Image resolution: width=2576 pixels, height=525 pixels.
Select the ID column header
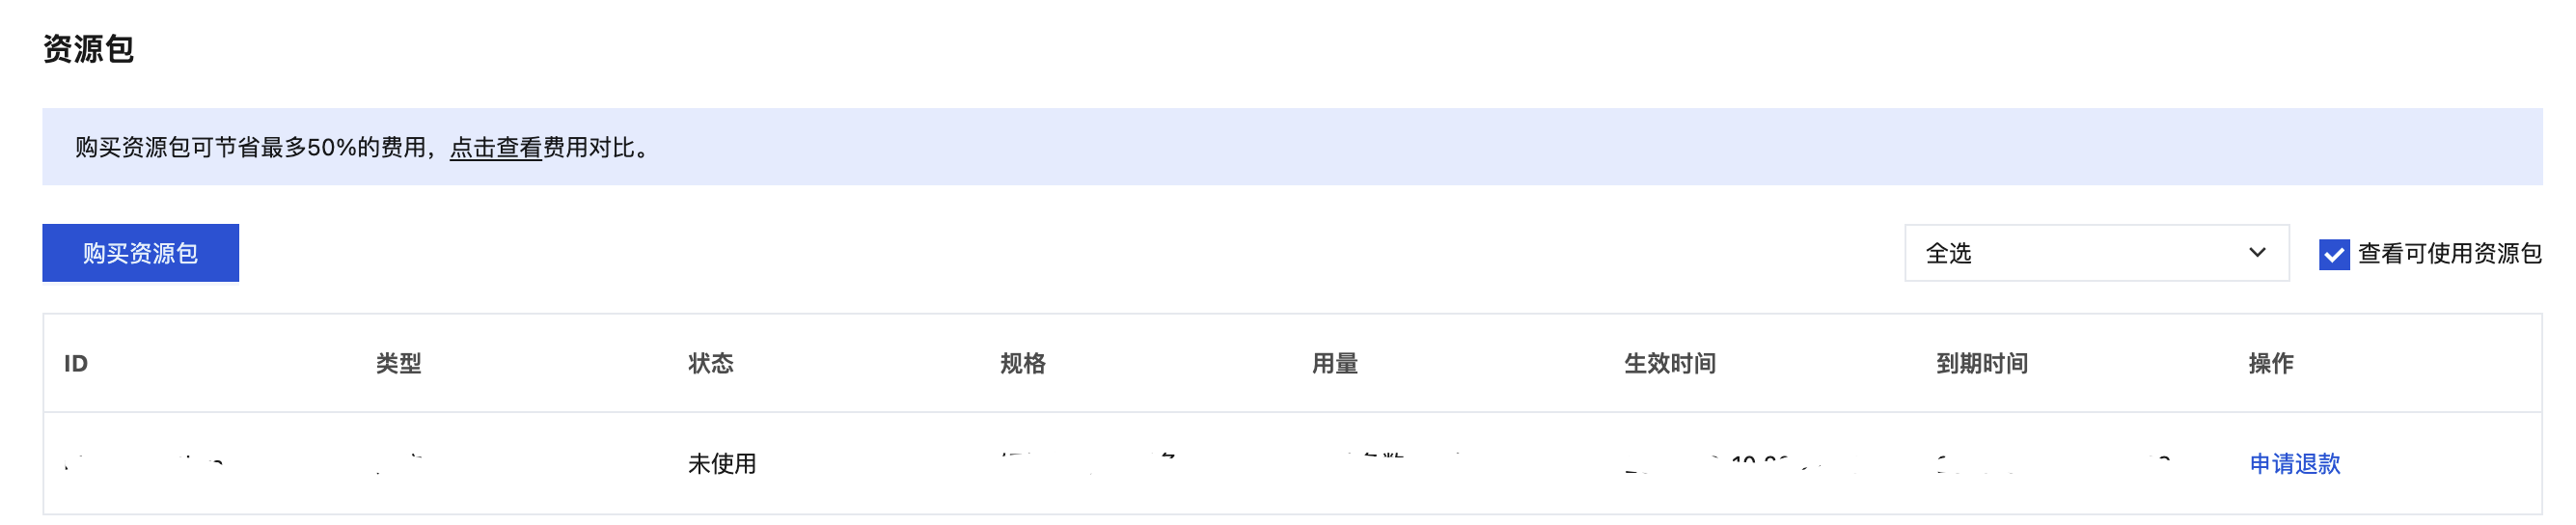pyautogui.click(x=76, y=364)
